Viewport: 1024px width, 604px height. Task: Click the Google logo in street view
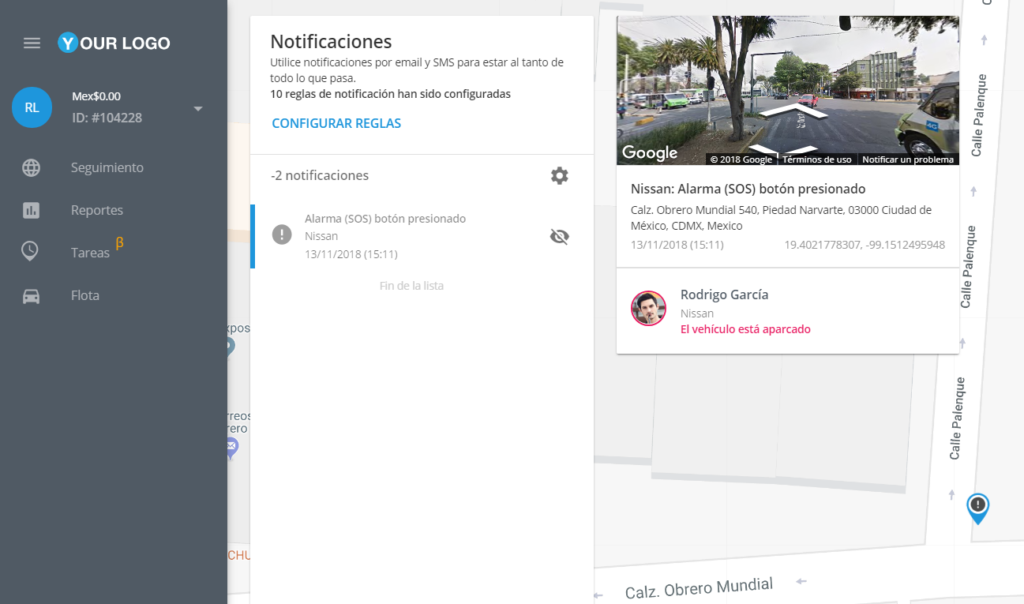(x=649, y=153)
